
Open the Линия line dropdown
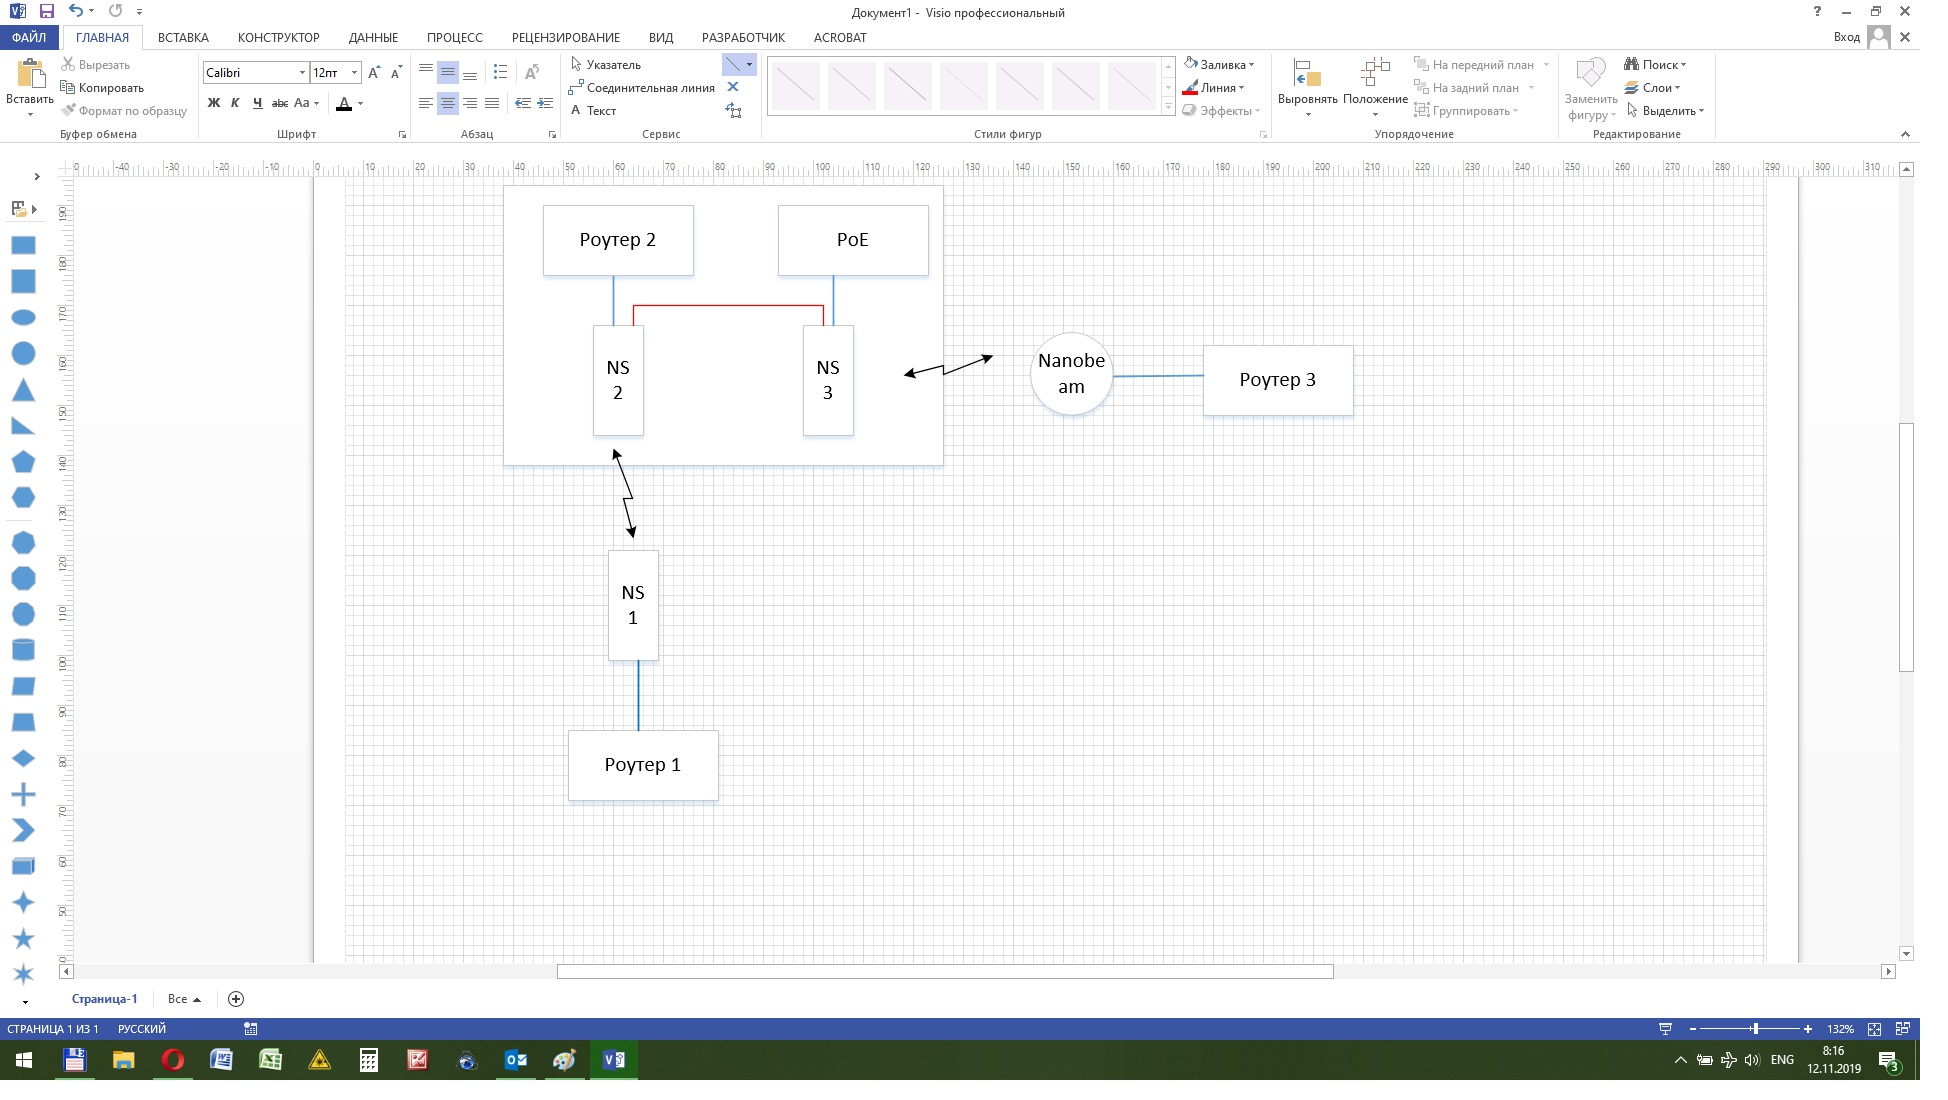1214,88
